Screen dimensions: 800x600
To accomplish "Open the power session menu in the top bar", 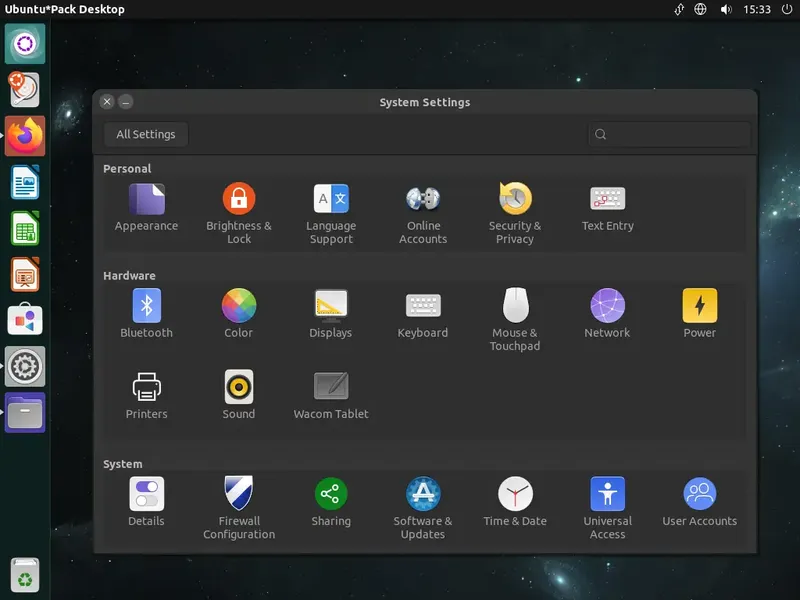I will 787,9.
